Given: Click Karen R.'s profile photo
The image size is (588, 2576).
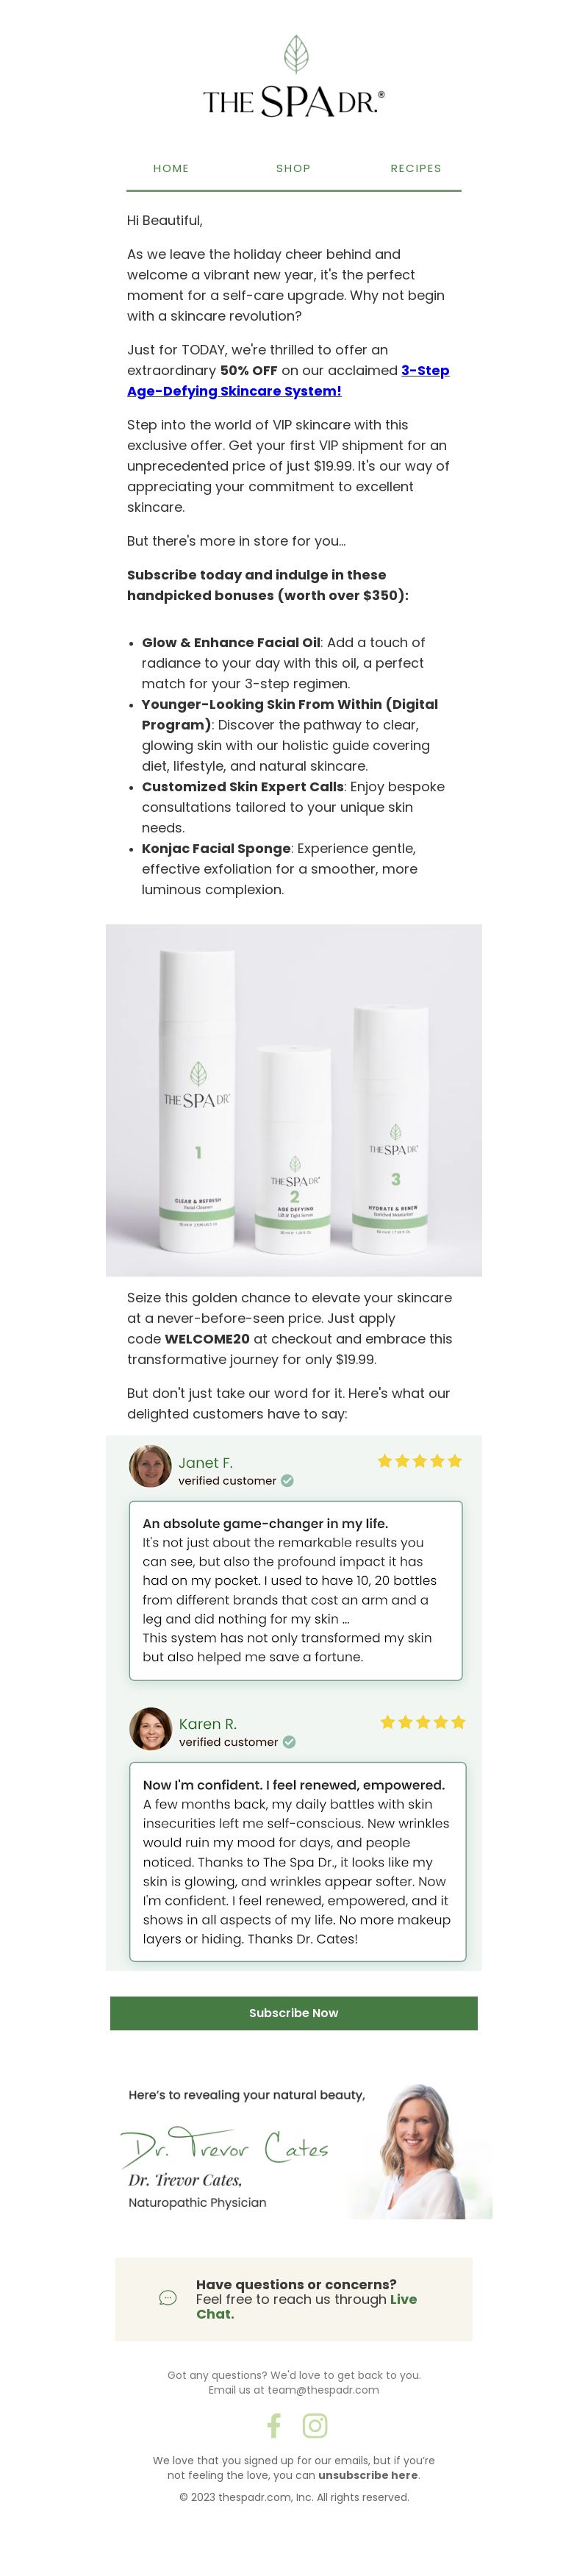Looking at the screenshot, I should click(x=151, y=1728).
